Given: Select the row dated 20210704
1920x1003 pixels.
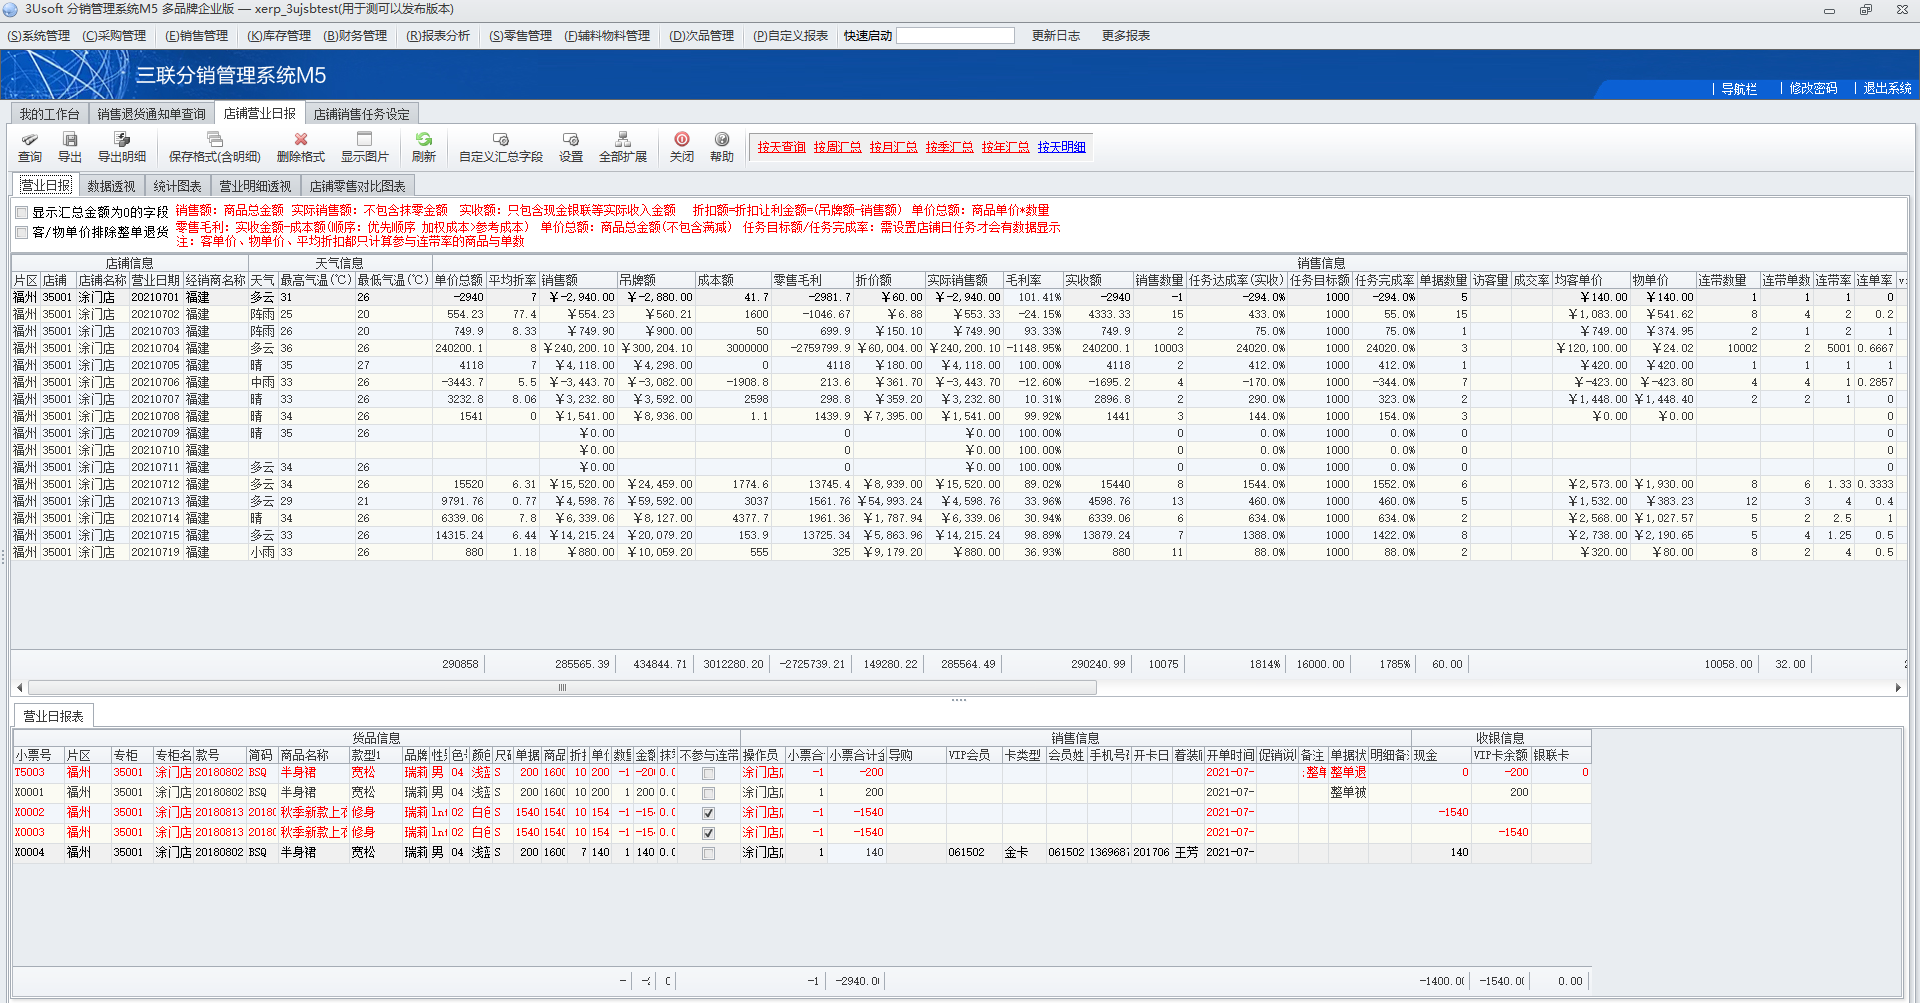Looking at the screenshot, I should pyautogui.click(x=958, y=349).
